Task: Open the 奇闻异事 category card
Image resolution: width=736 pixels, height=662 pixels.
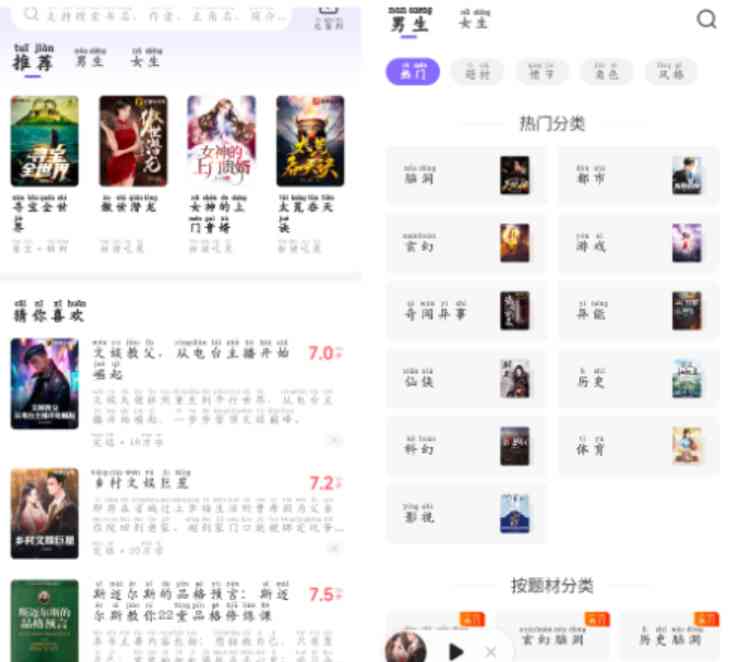Action: point(466,310)
